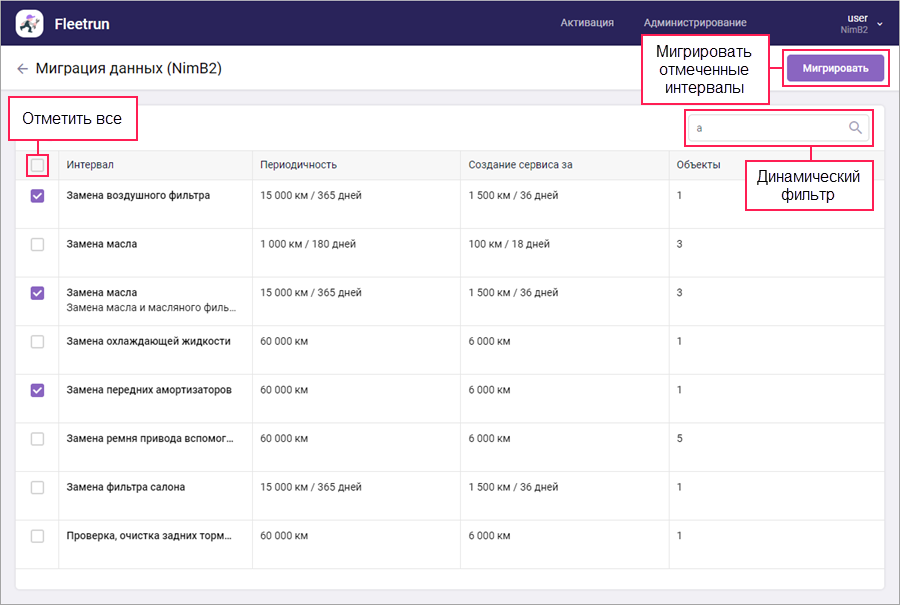Click the Периодичность column header
Image resolution: width=900 pixels, height=605 pixels.
pos(298,165)
